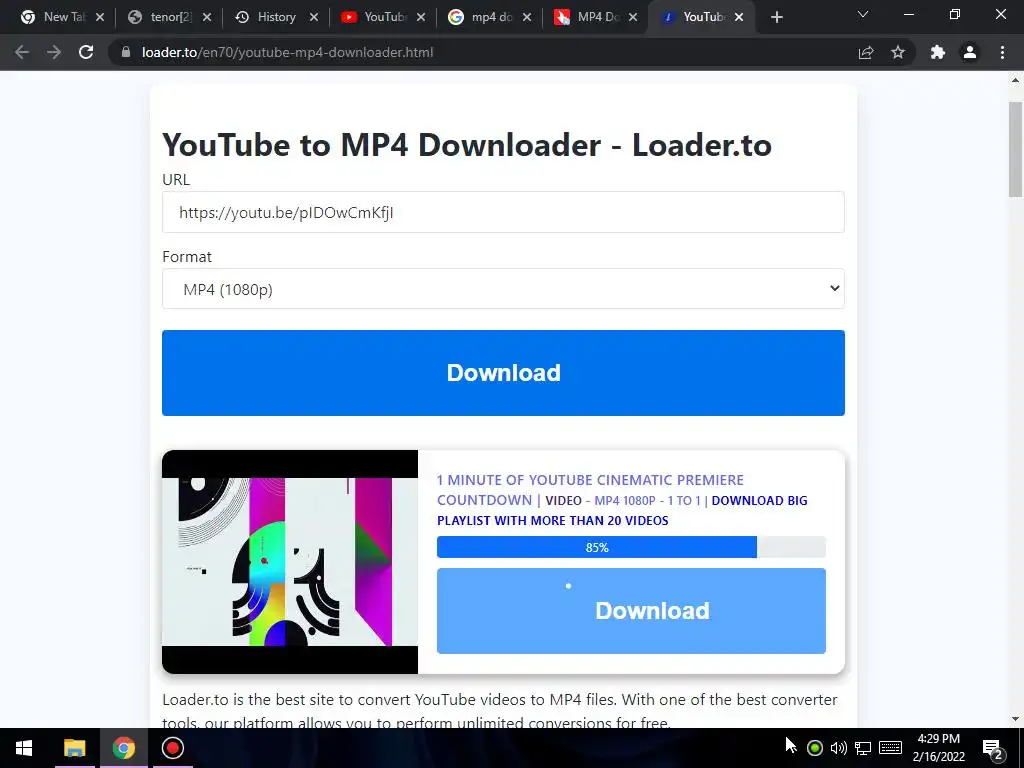Viewport: 1024px width, 768px height.
Task: Reload the loader.to page
Action: 86,52
